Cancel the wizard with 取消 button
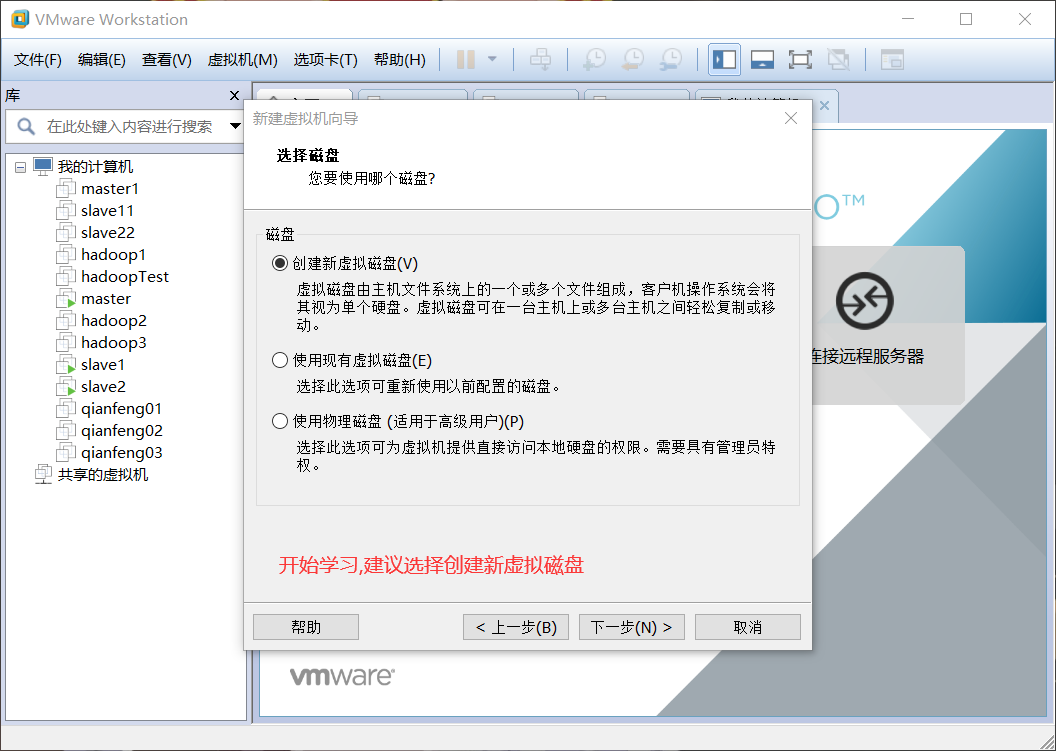 [748, 627]
